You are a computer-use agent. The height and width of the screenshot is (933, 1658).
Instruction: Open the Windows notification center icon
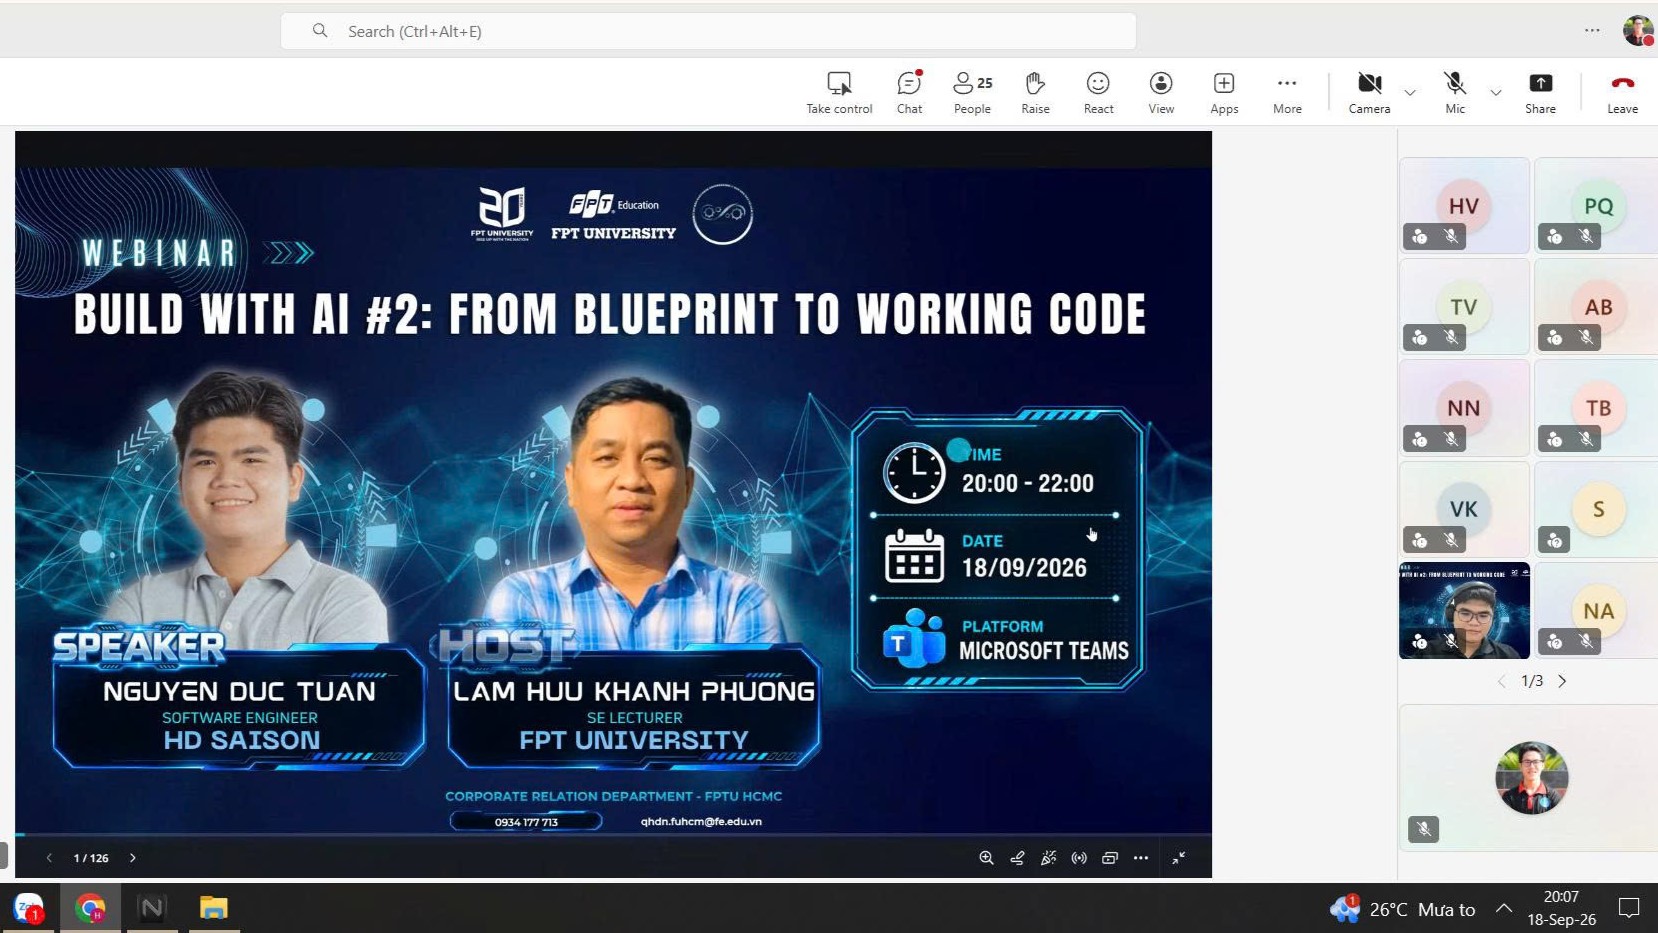pos(1629,908)
